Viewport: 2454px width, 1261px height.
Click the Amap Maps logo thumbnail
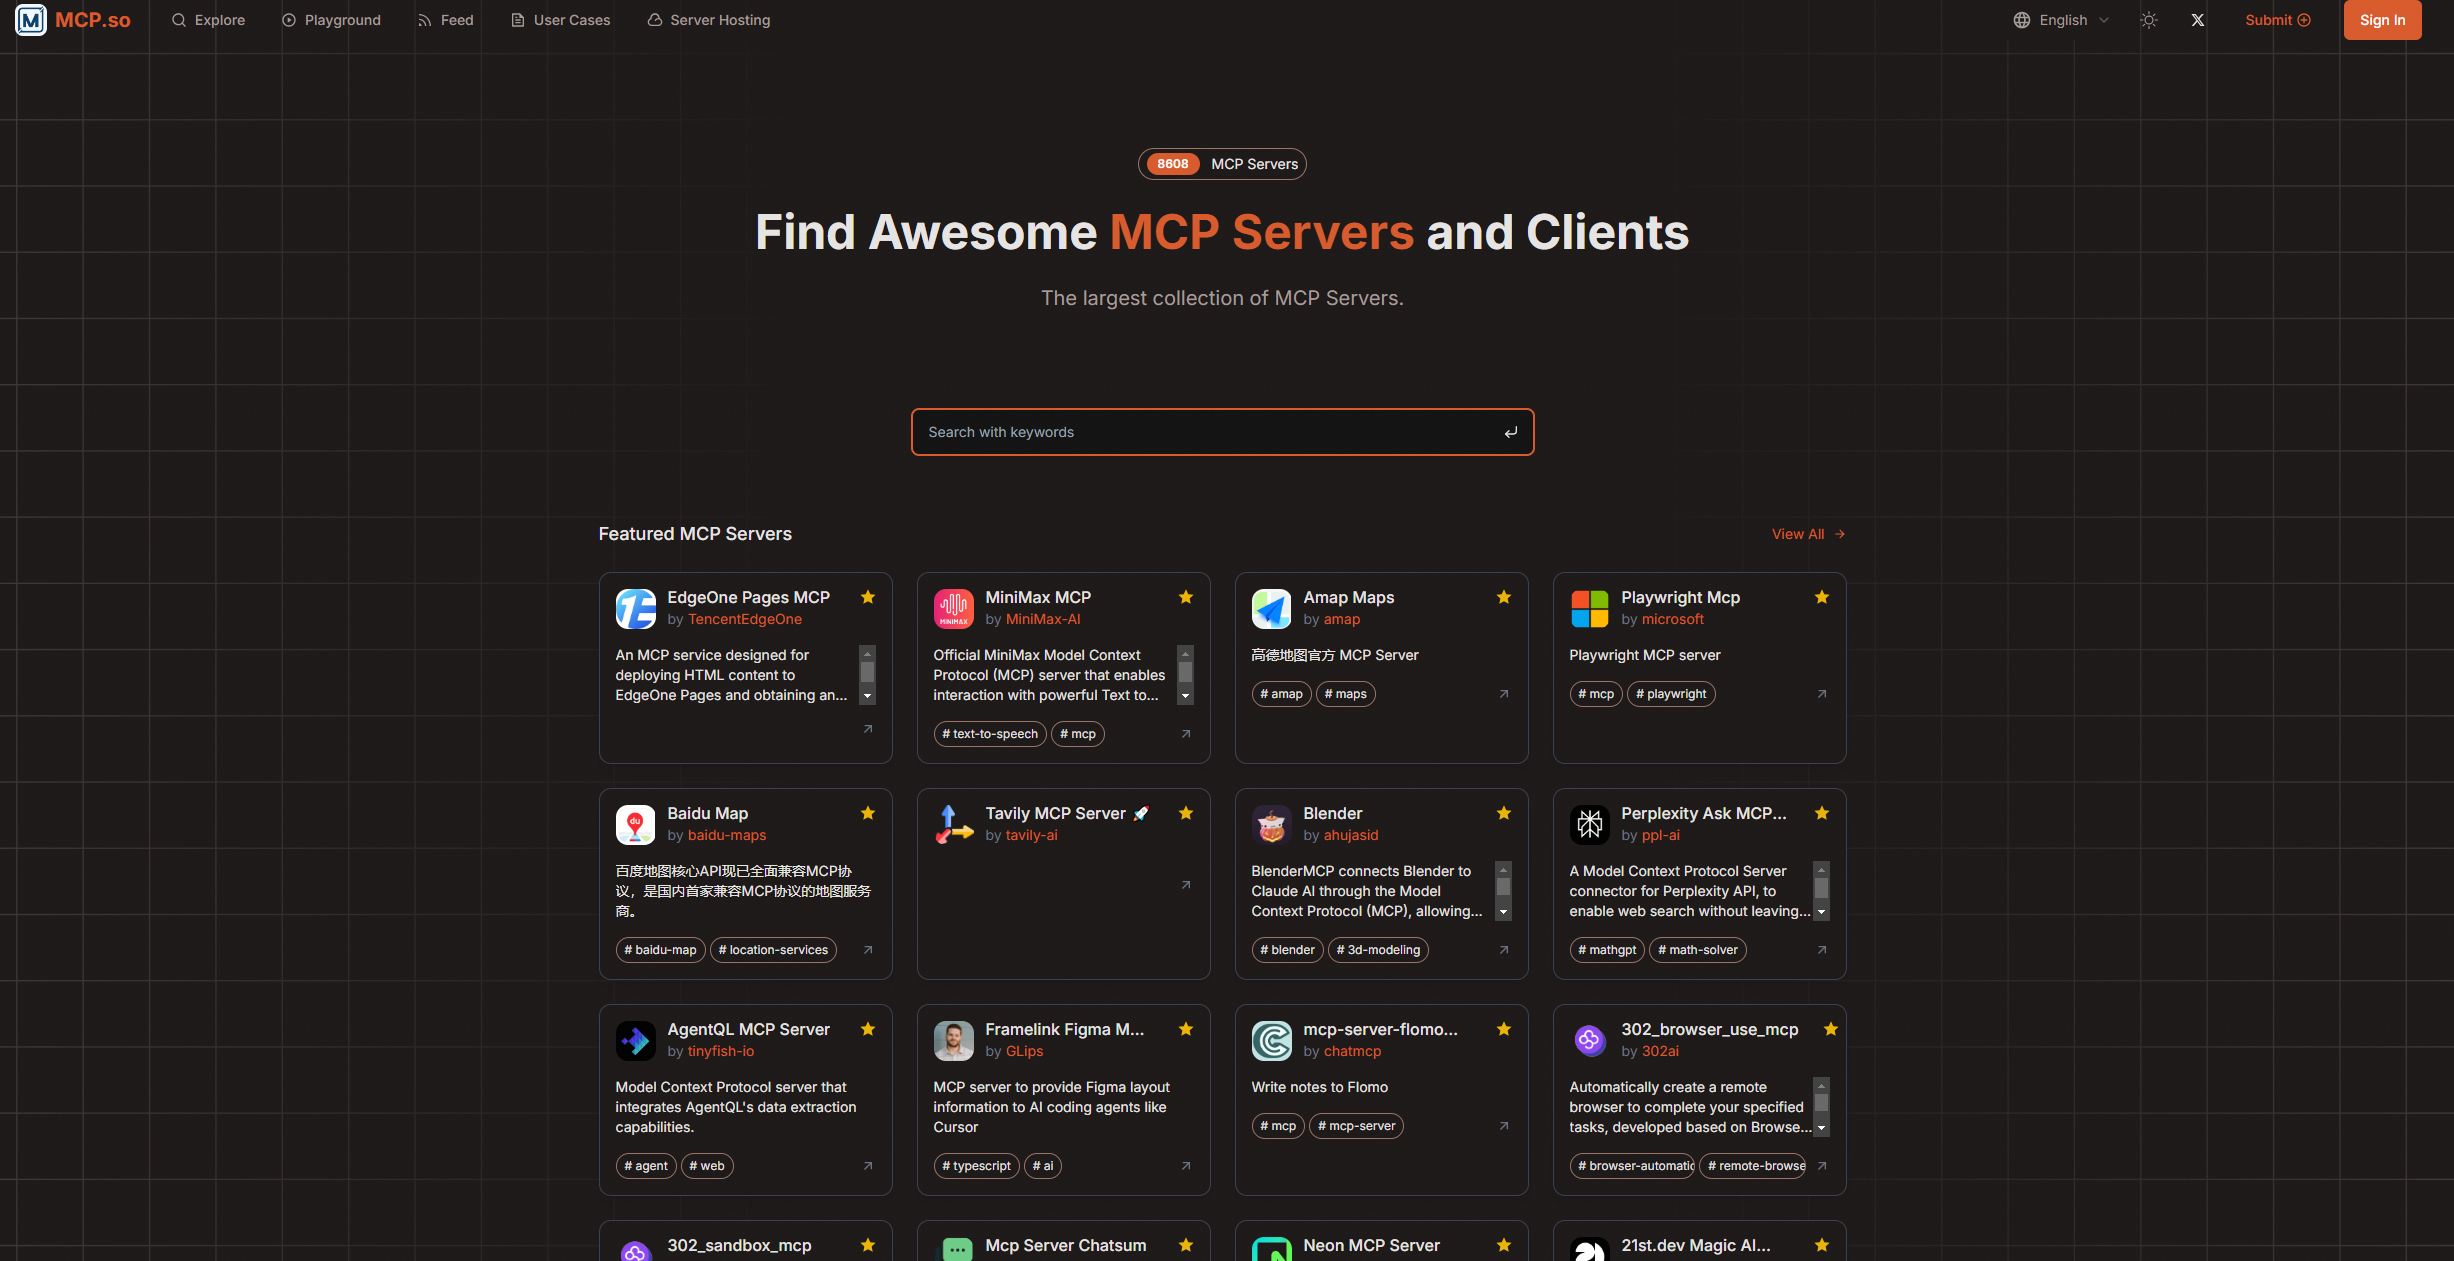tap(1271, 608)
